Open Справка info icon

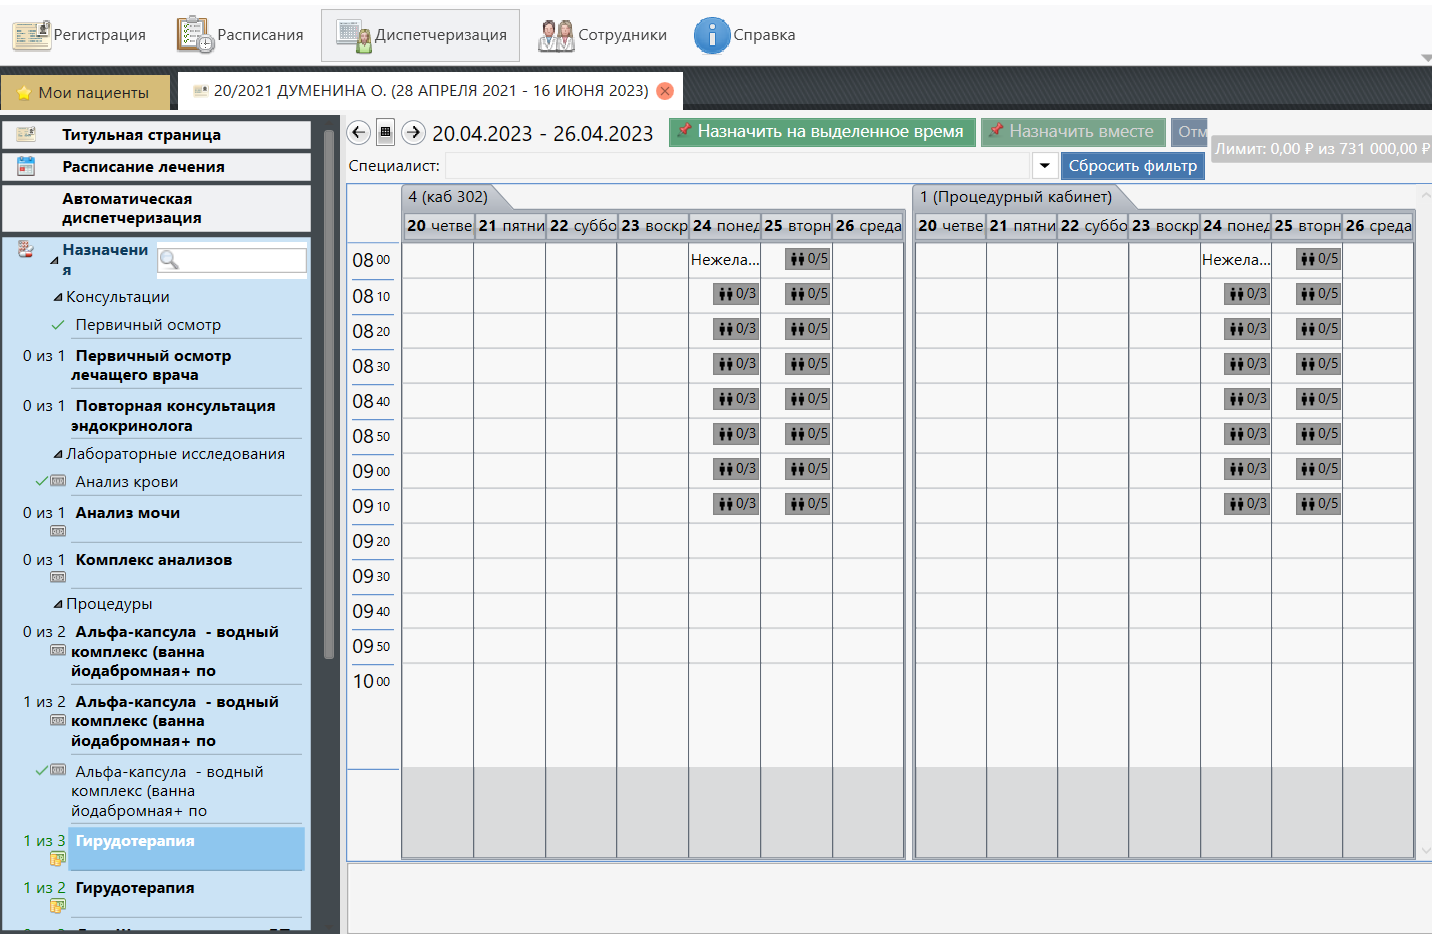click(x=712, y=35)
